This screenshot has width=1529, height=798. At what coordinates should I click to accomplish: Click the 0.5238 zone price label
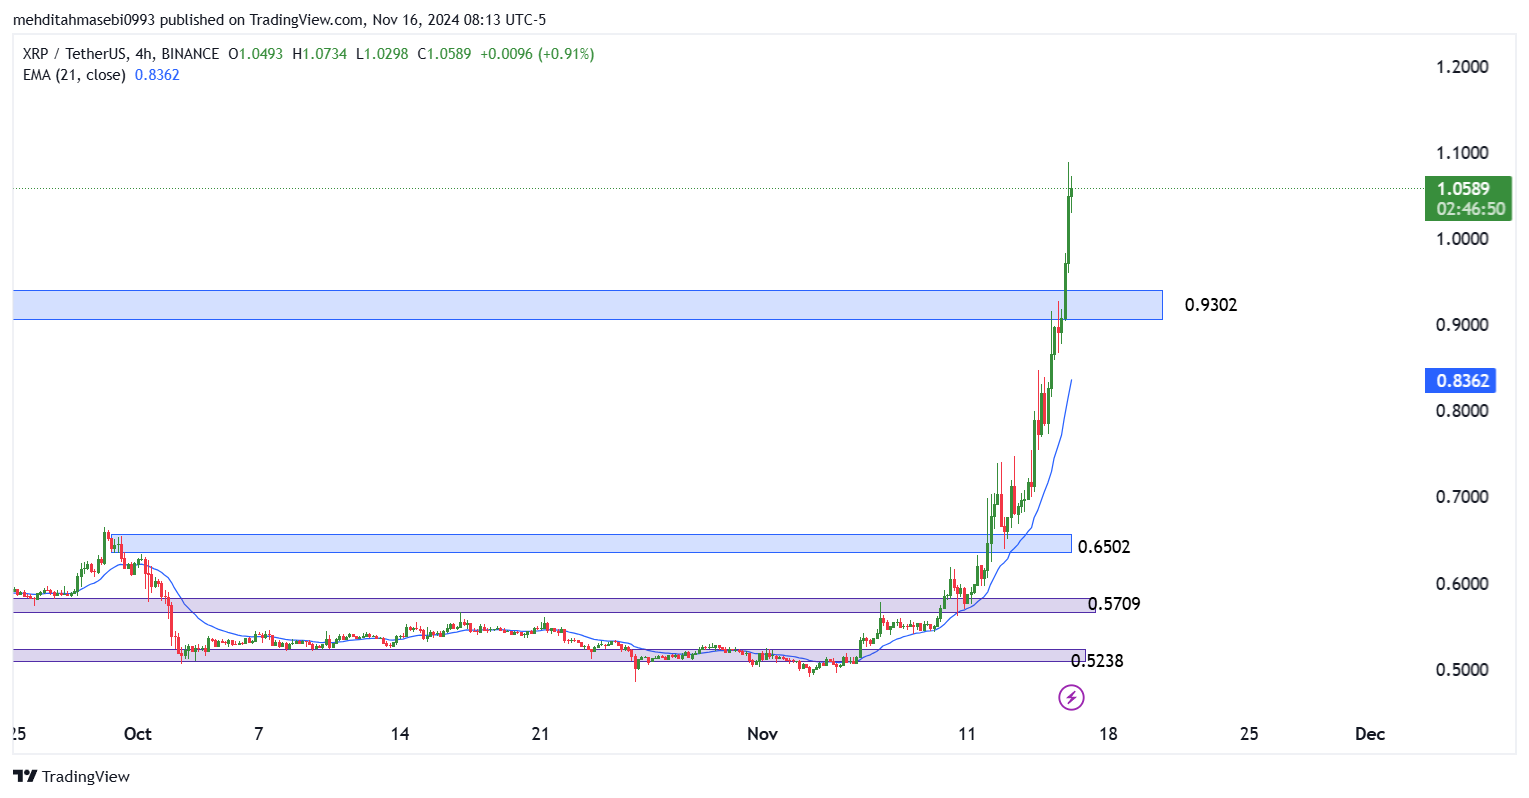point(1097,661)
